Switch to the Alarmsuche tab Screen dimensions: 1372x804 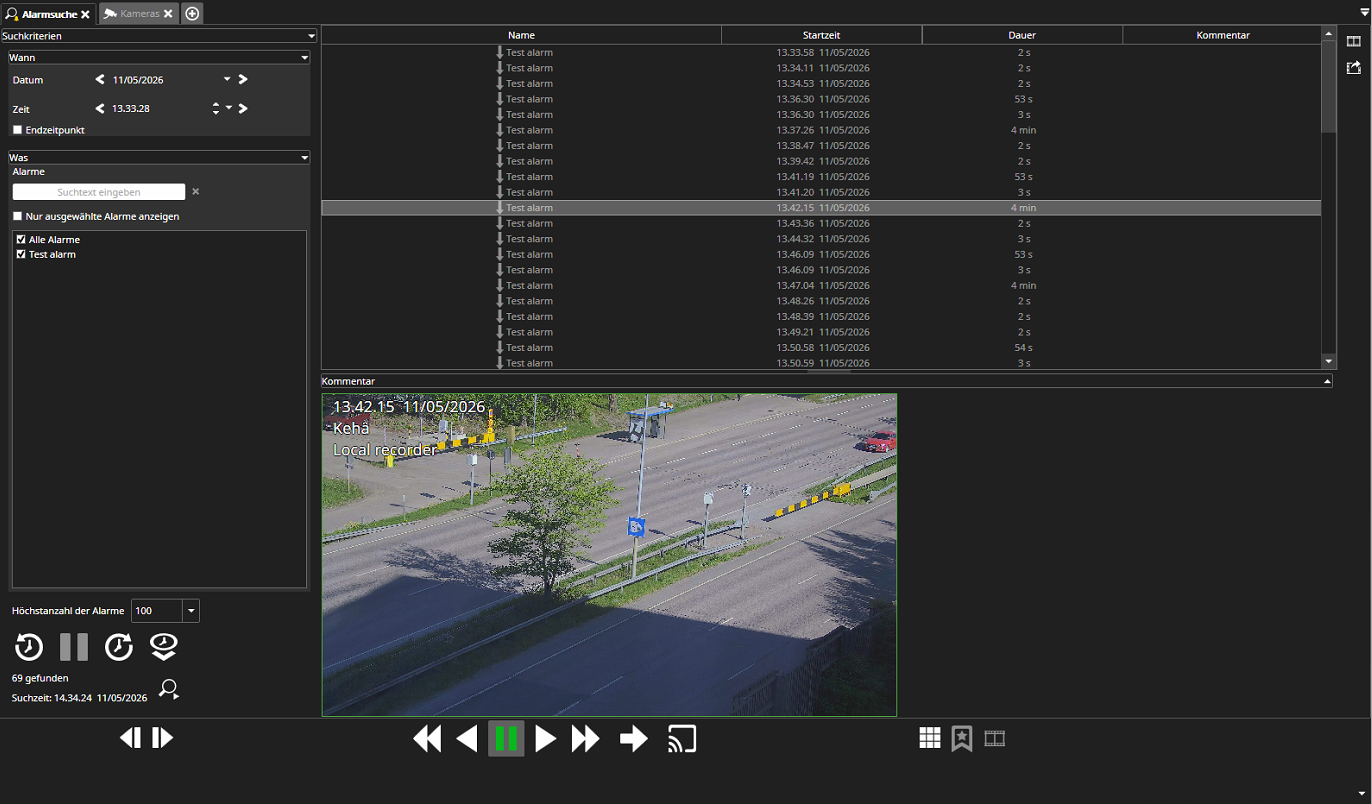(x=48, y=14)
